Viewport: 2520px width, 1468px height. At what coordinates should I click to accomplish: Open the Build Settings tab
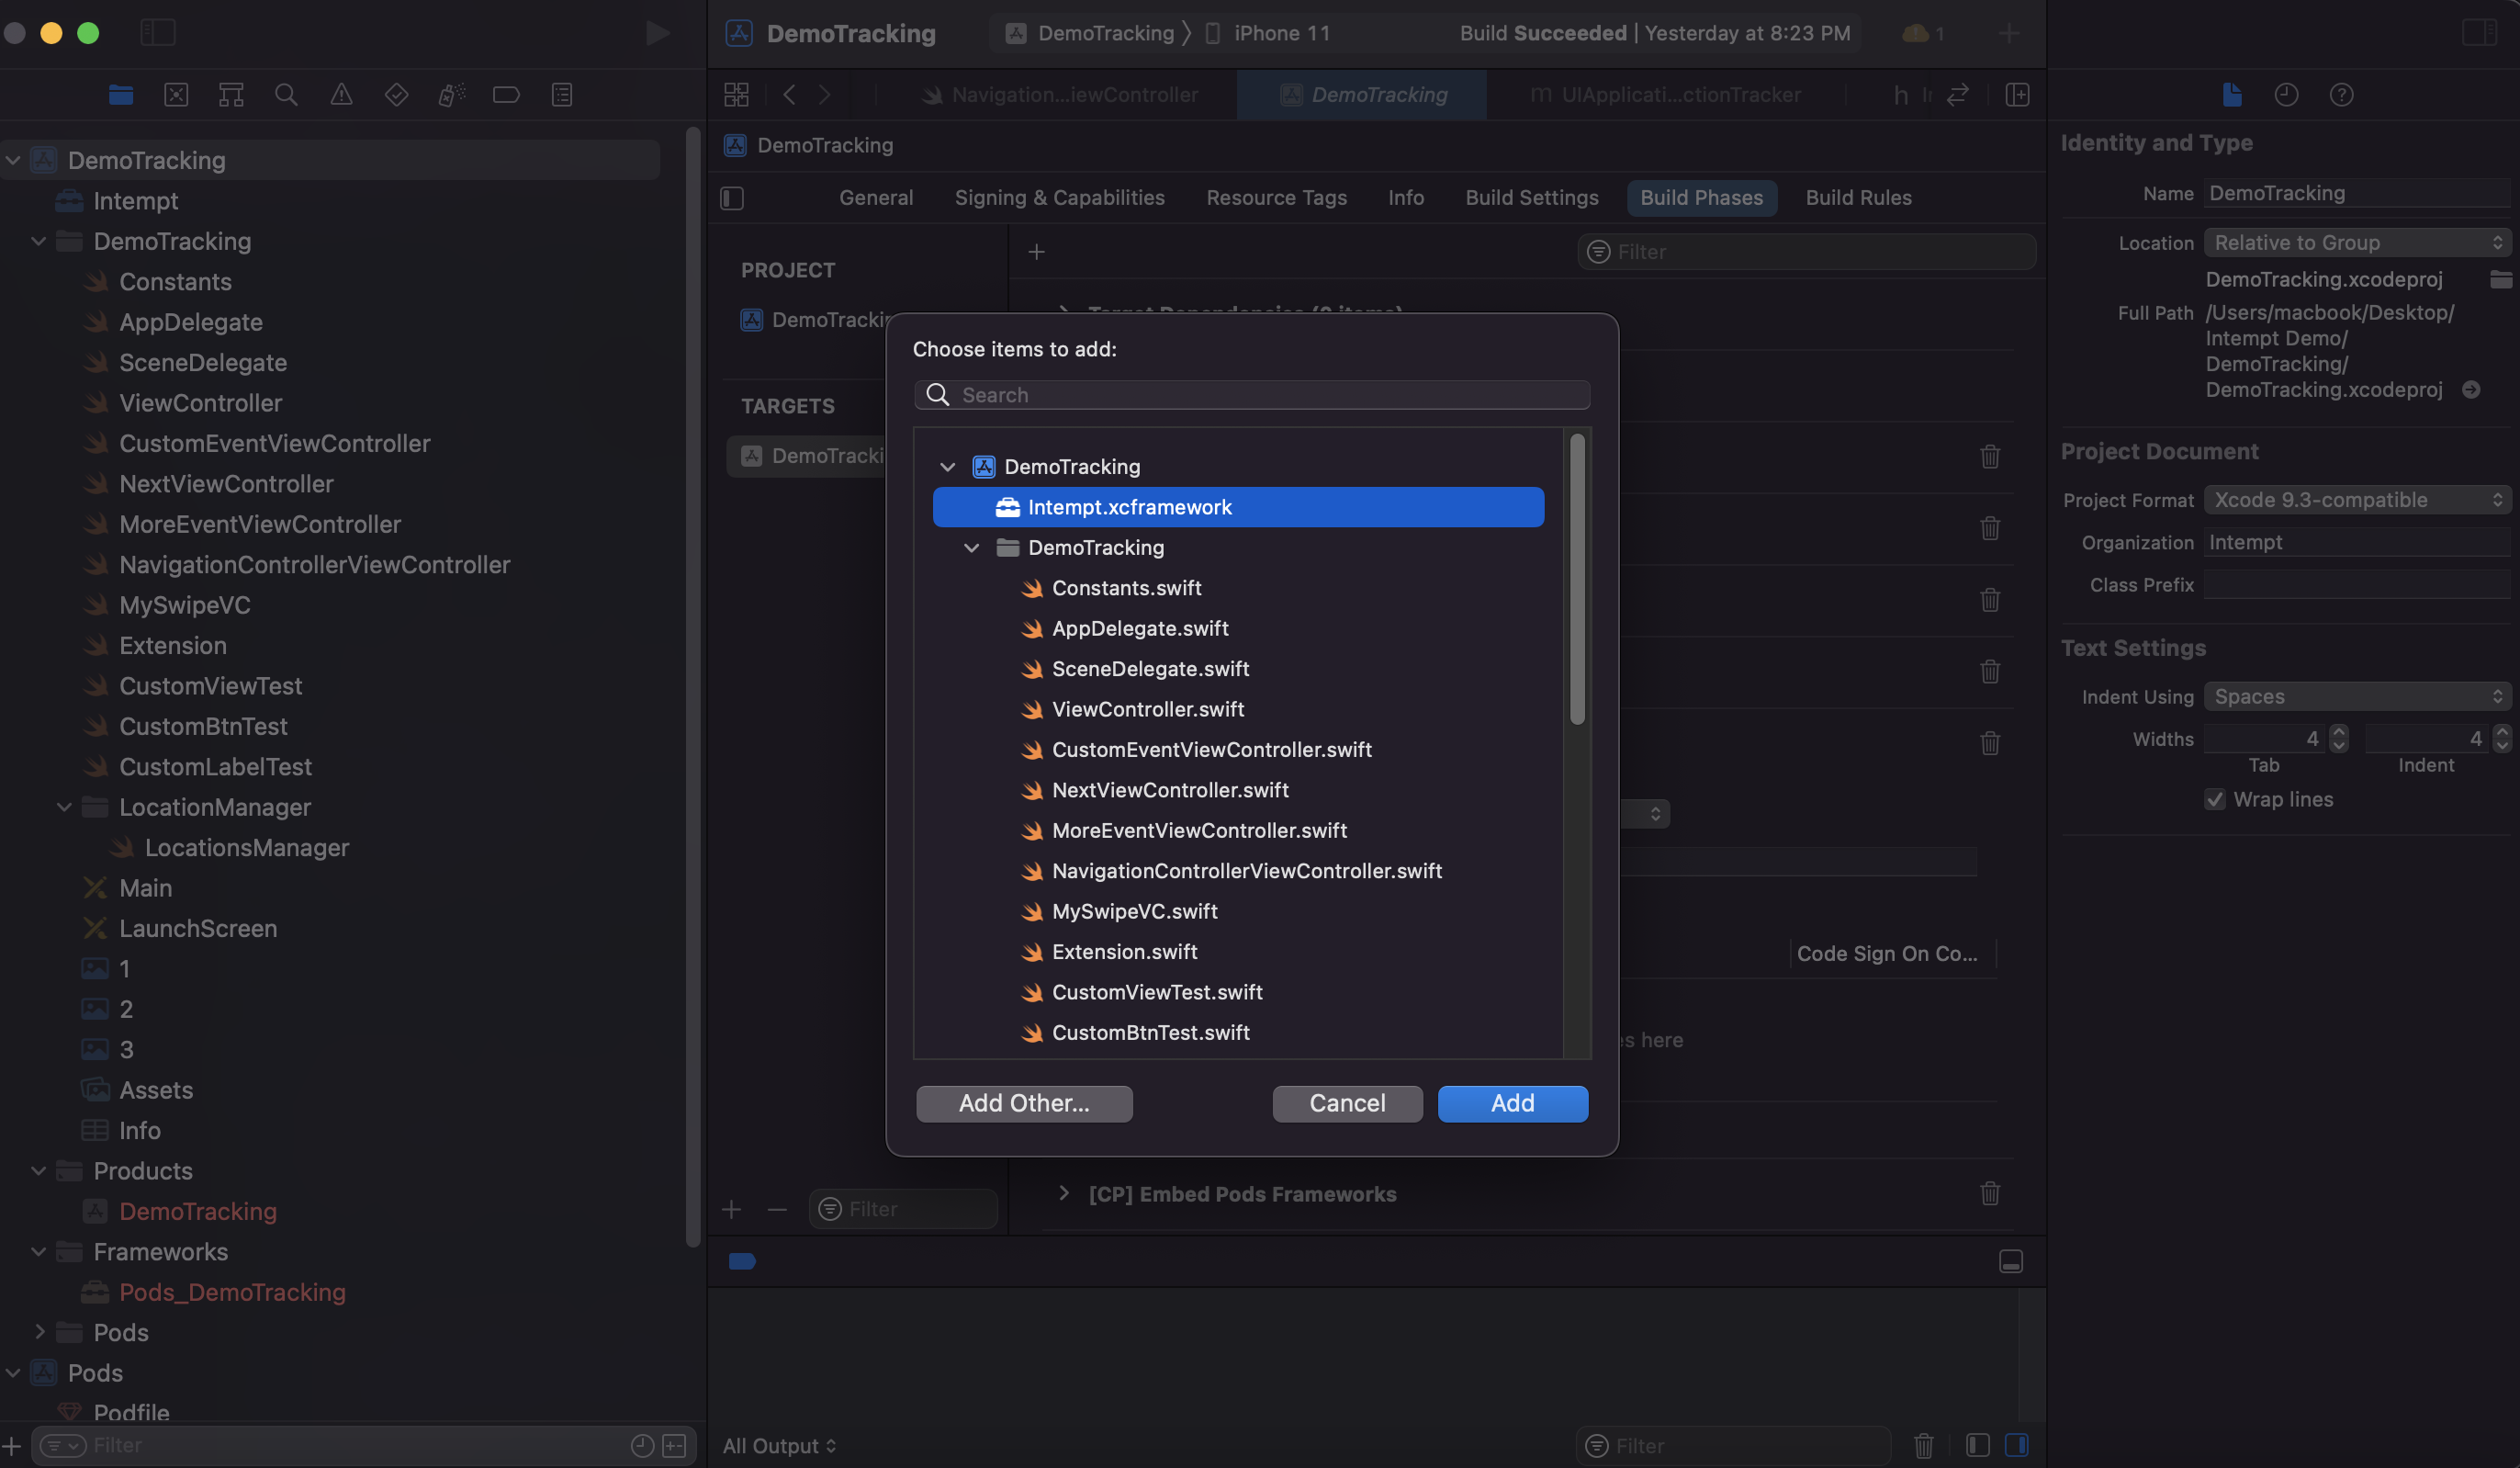pos(1531,198)
